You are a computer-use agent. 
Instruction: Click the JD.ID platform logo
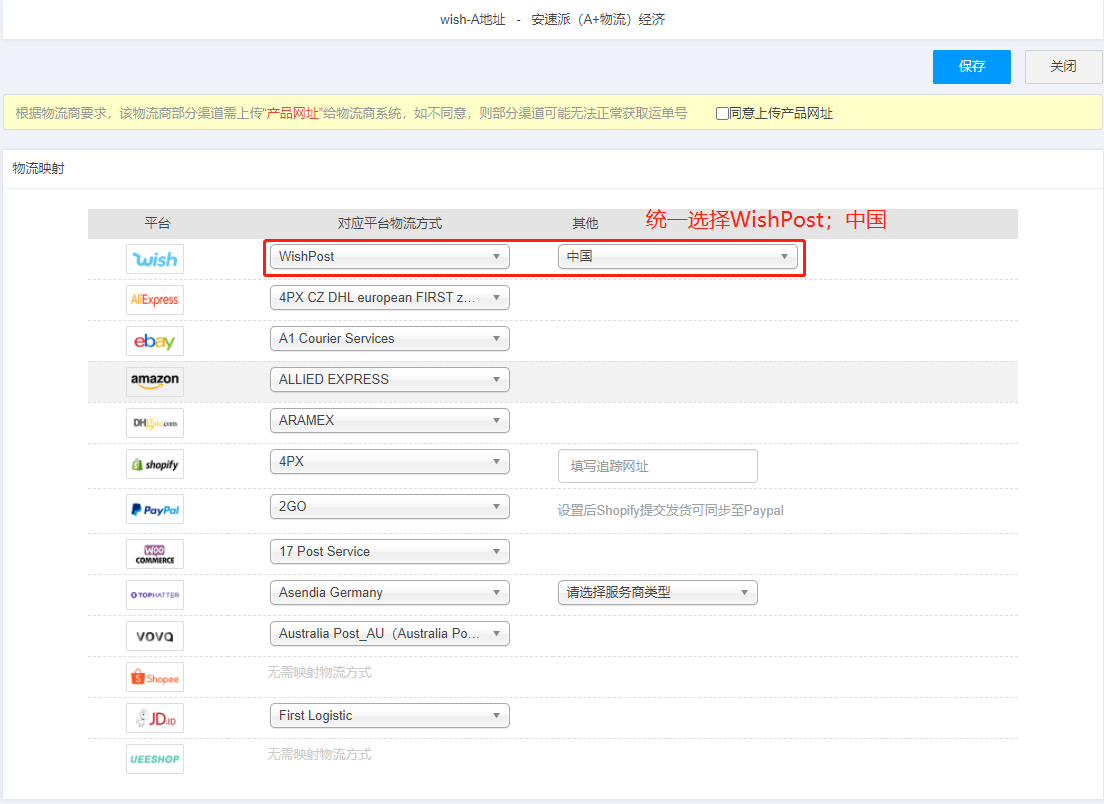(x=155, y=718)
